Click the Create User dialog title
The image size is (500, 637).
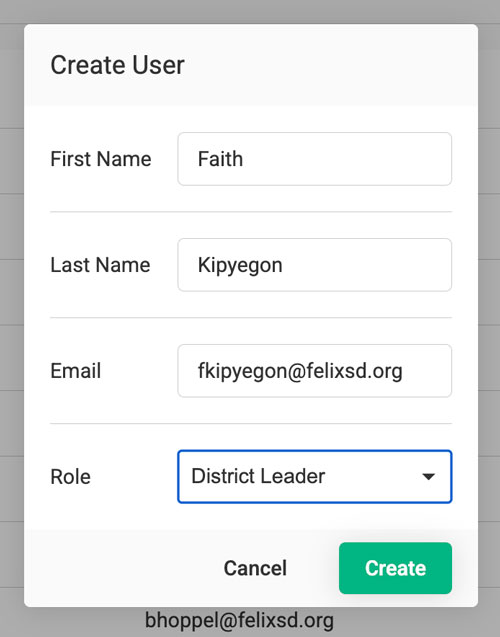[x=117, y=65]
